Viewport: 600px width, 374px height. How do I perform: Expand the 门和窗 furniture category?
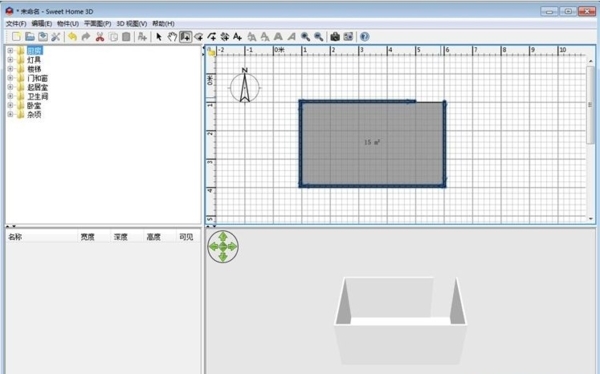10,78
